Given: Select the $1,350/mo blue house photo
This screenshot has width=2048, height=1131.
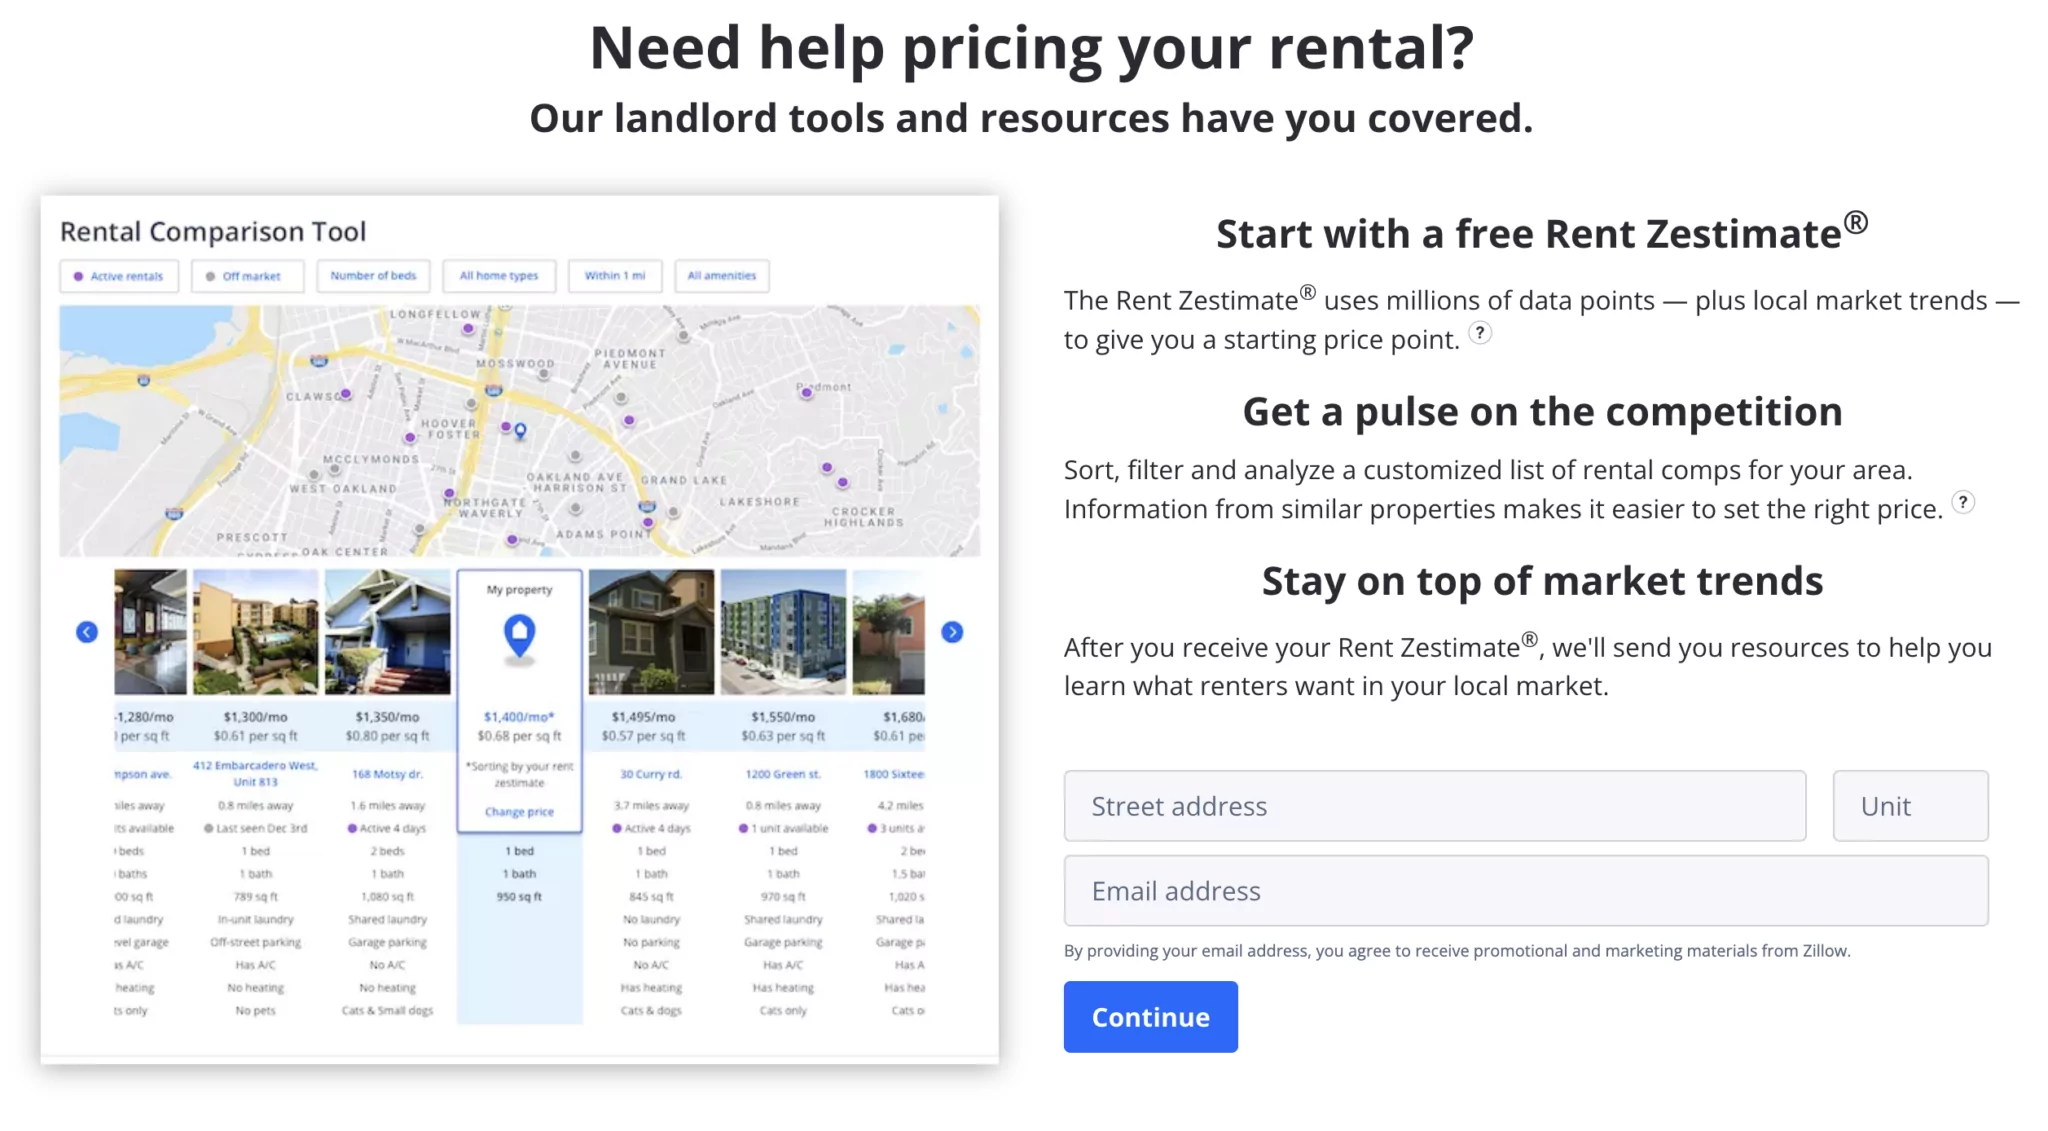Looking at the screenshot, I should 388,632.
